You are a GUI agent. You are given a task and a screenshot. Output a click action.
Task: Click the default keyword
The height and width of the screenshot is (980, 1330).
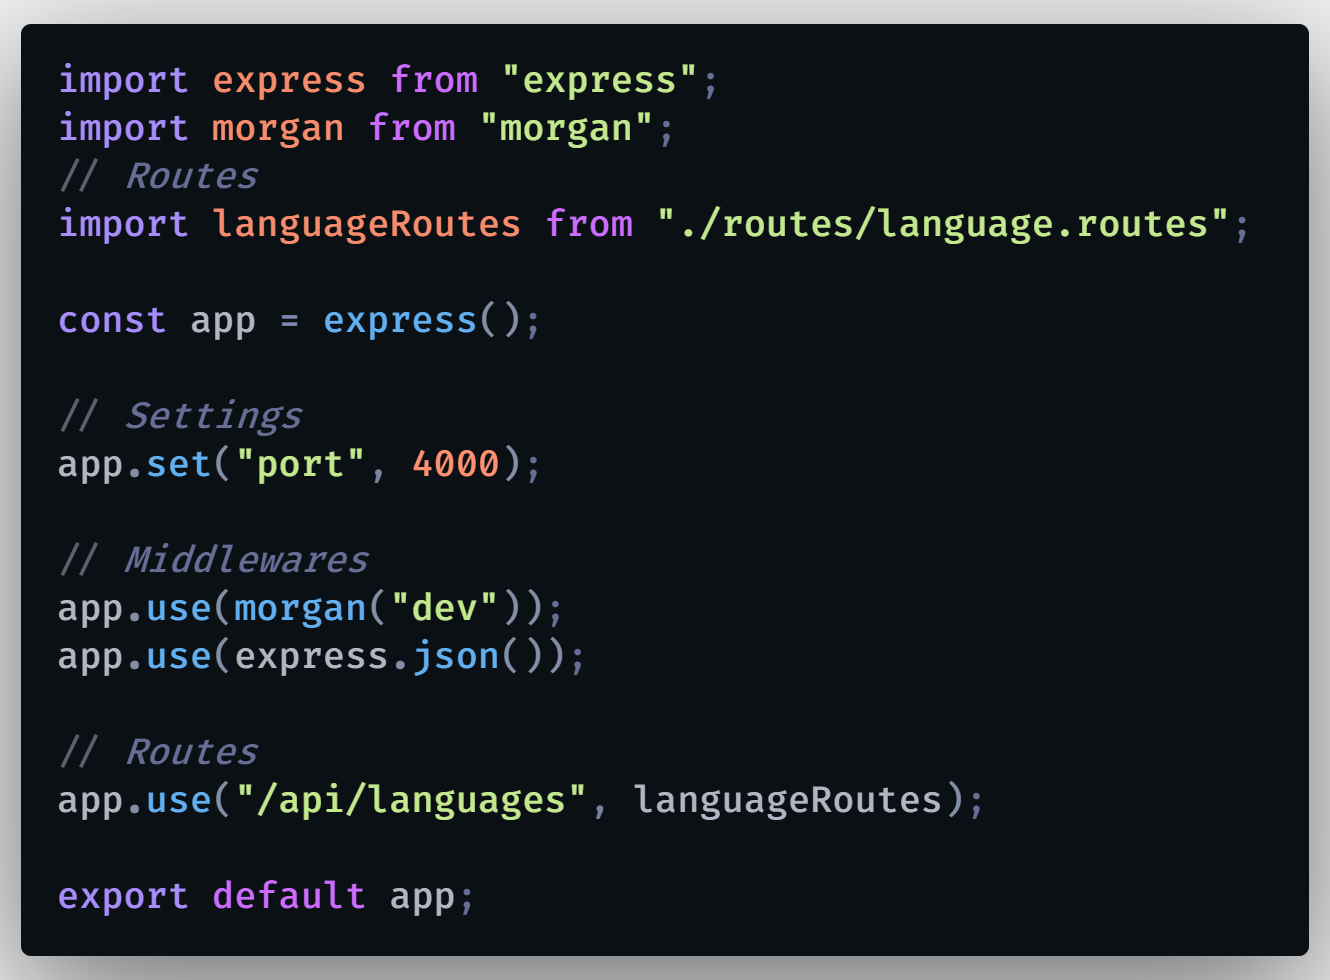tap(288, 896)
